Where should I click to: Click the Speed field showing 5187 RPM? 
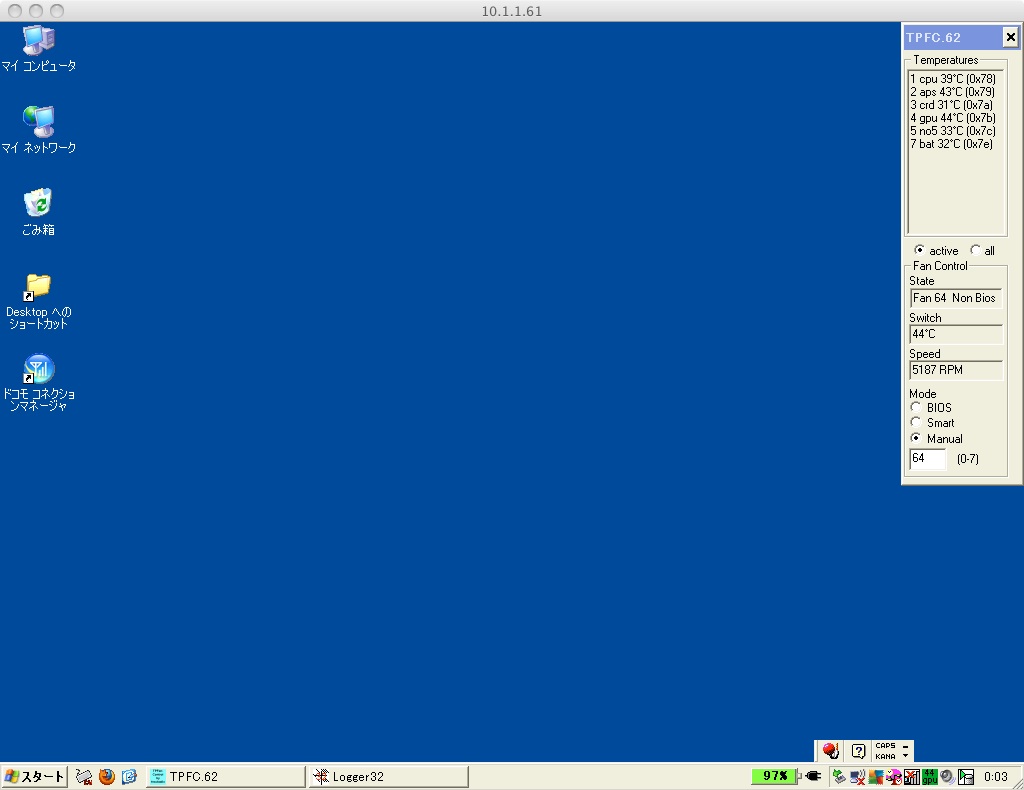pyautogui.click(x=956, y=370)
